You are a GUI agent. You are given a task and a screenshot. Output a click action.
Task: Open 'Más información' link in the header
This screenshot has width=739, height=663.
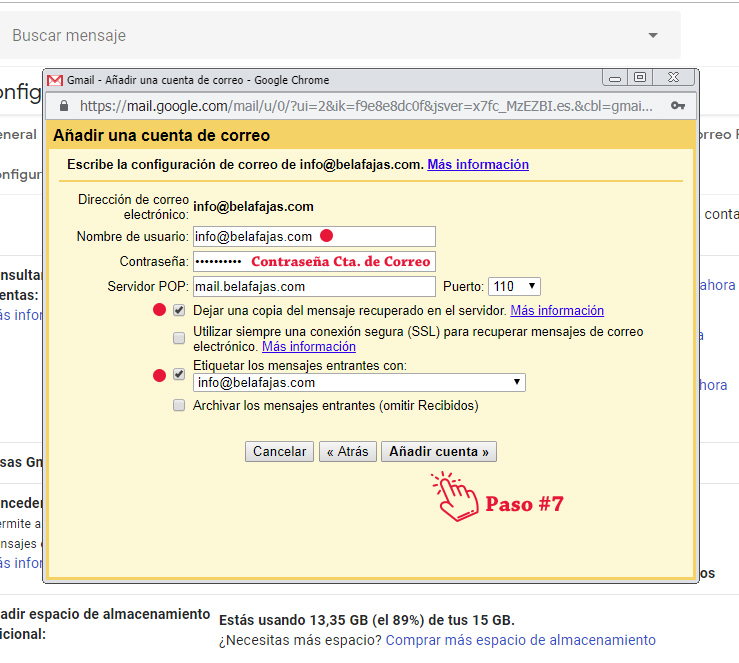pos(478,165)
